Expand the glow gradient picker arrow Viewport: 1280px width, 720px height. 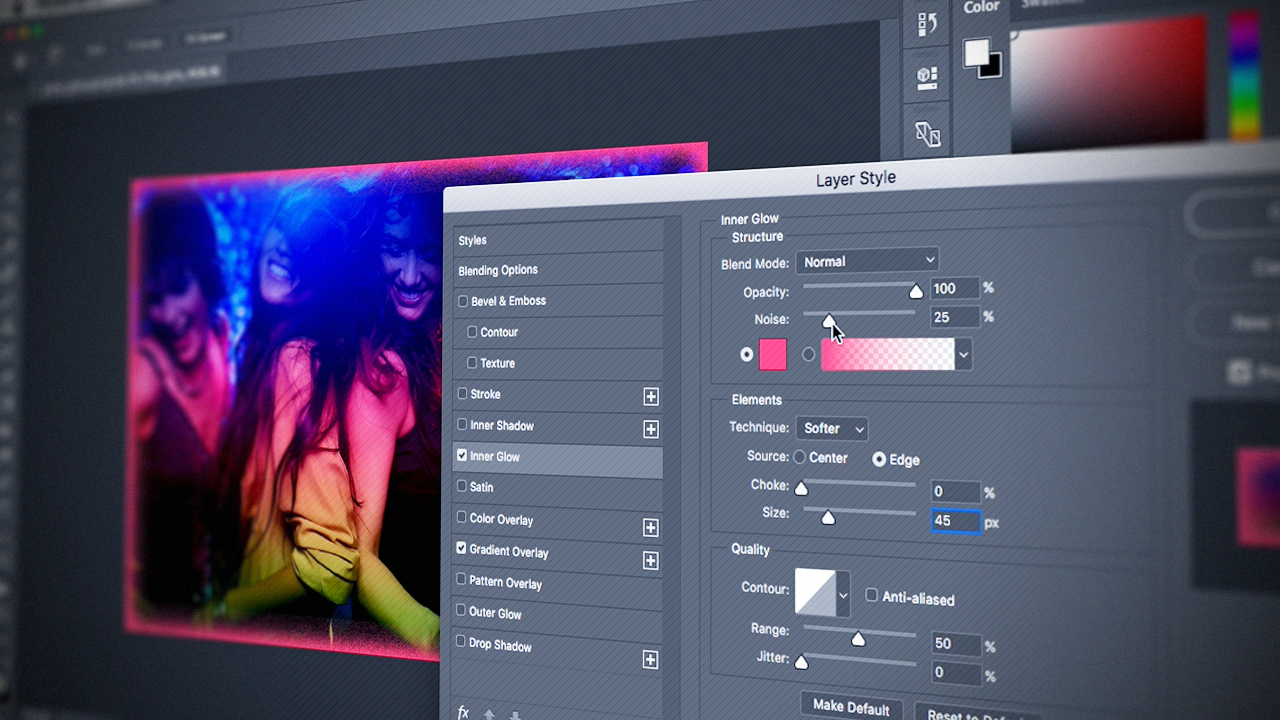coord(963,354)
